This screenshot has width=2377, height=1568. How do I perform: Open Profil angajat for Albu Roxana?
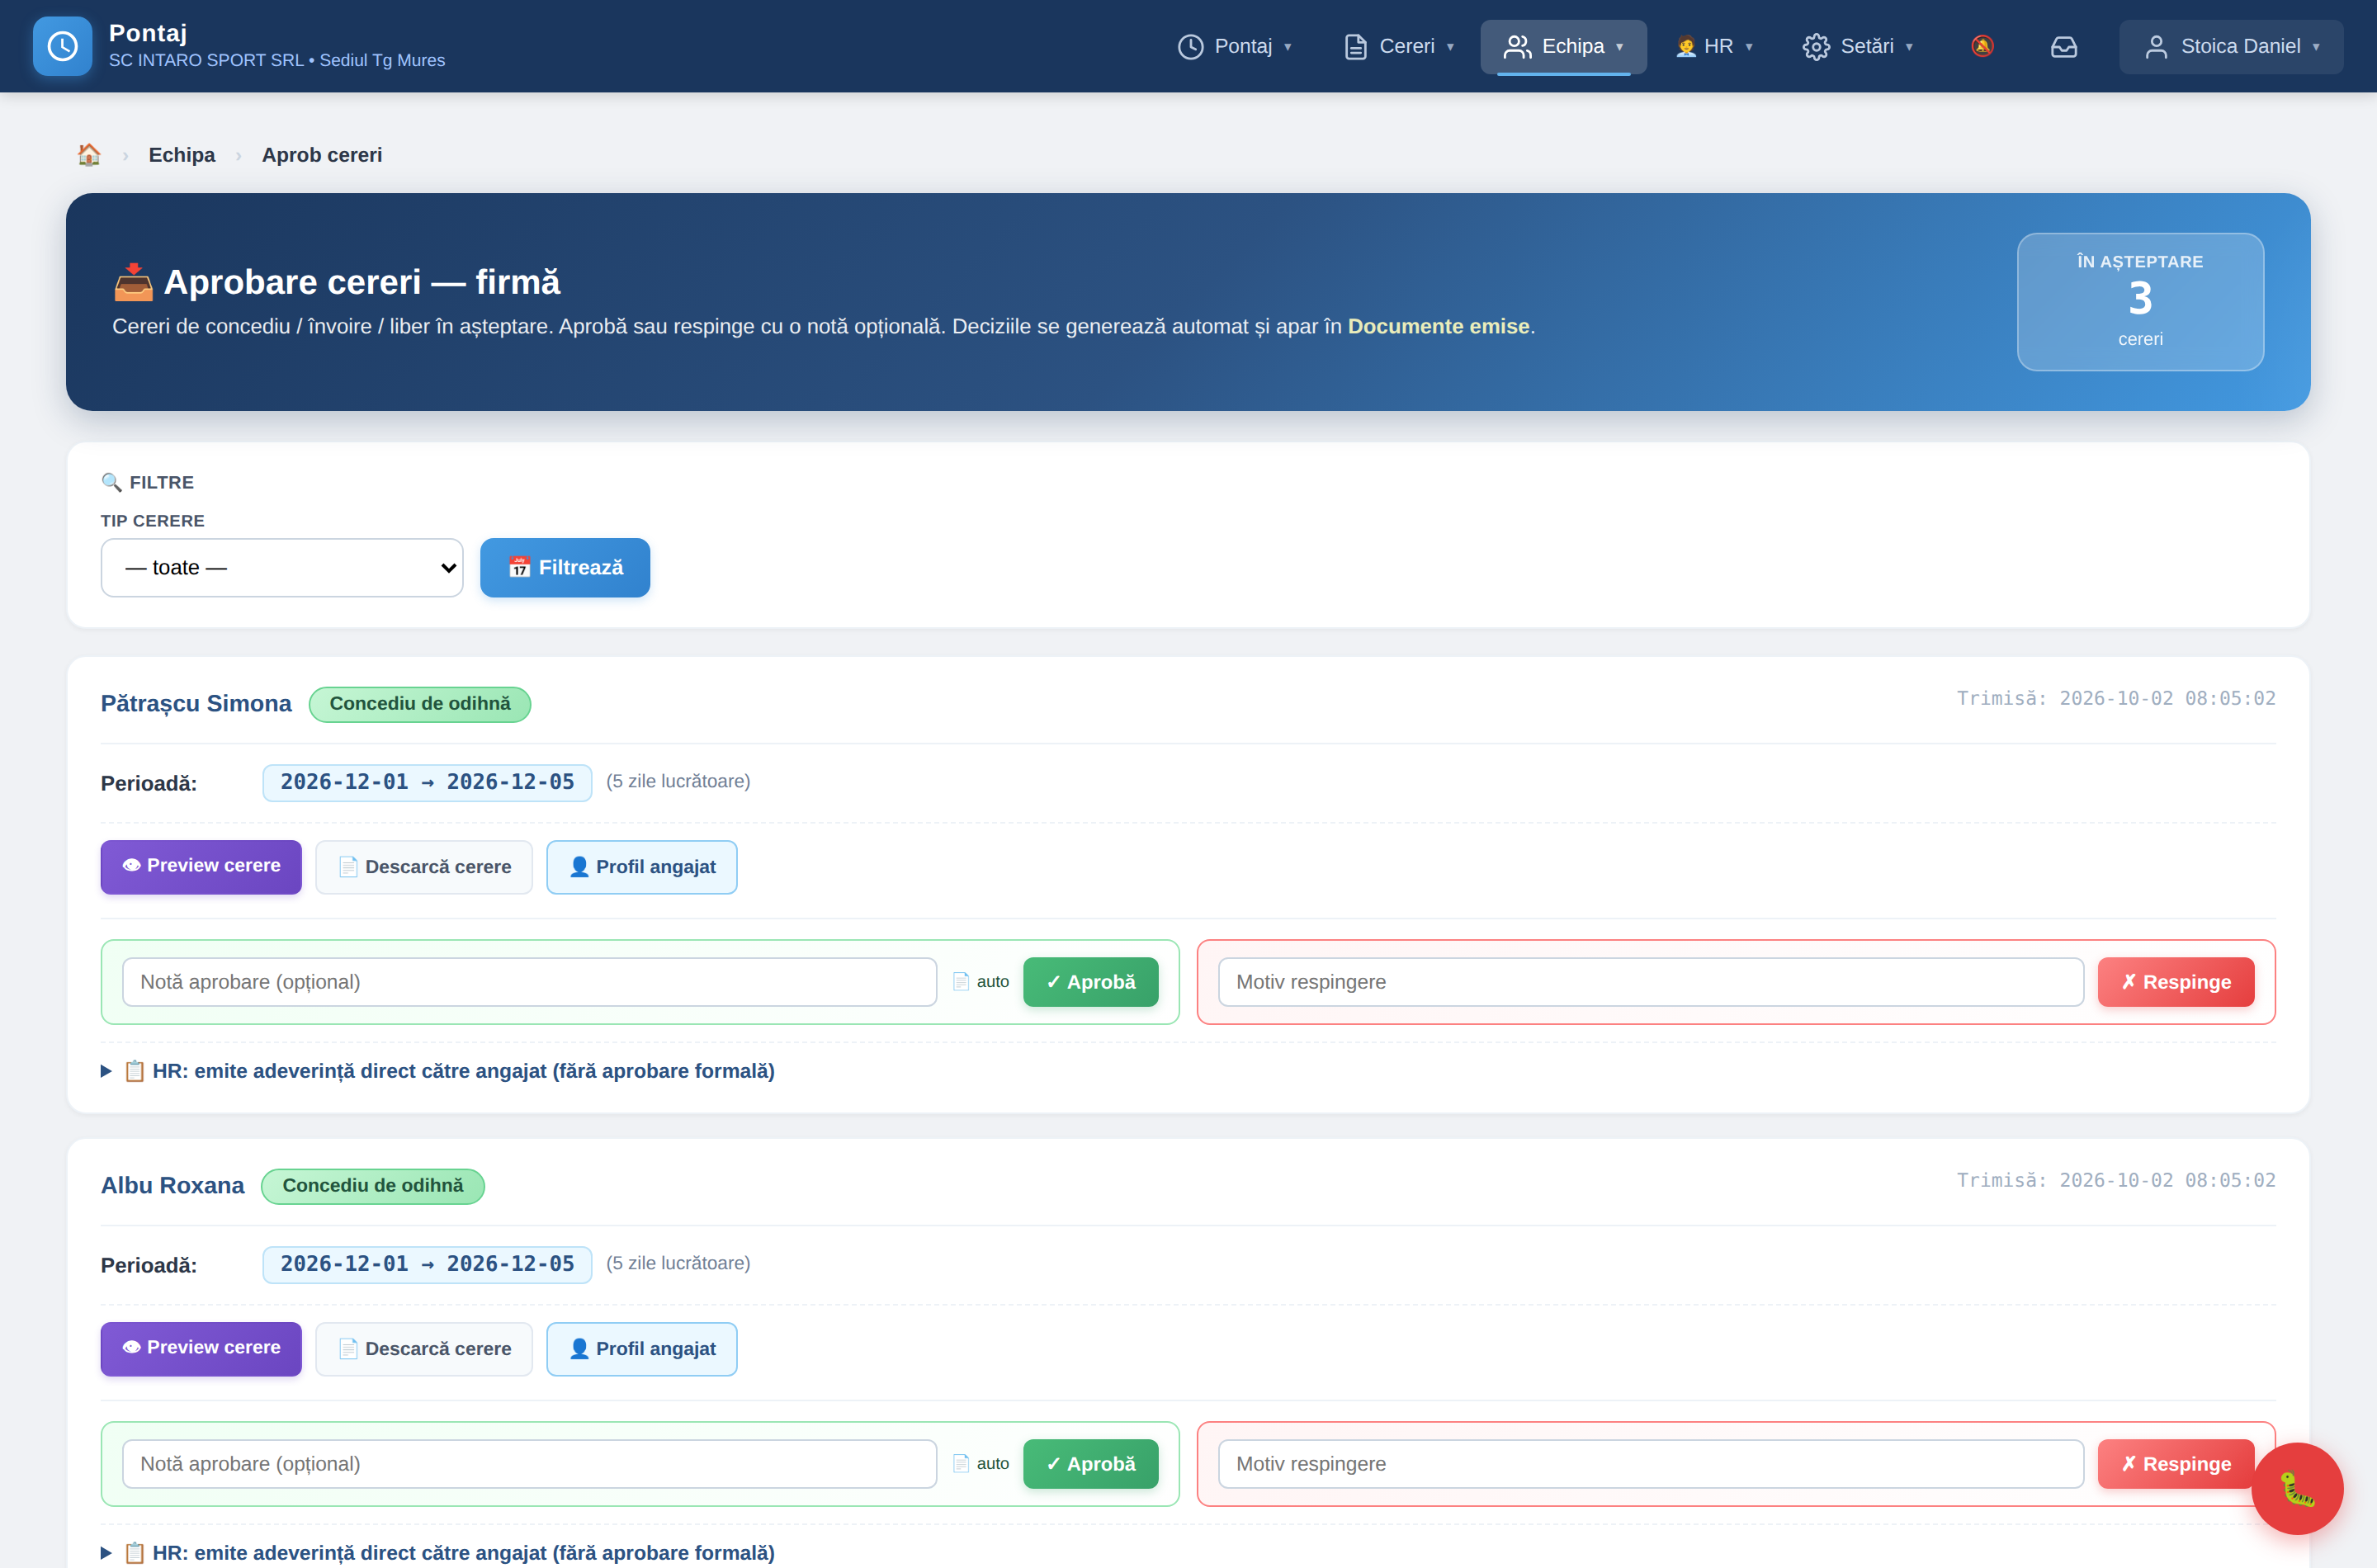[x=642, y=1349]
